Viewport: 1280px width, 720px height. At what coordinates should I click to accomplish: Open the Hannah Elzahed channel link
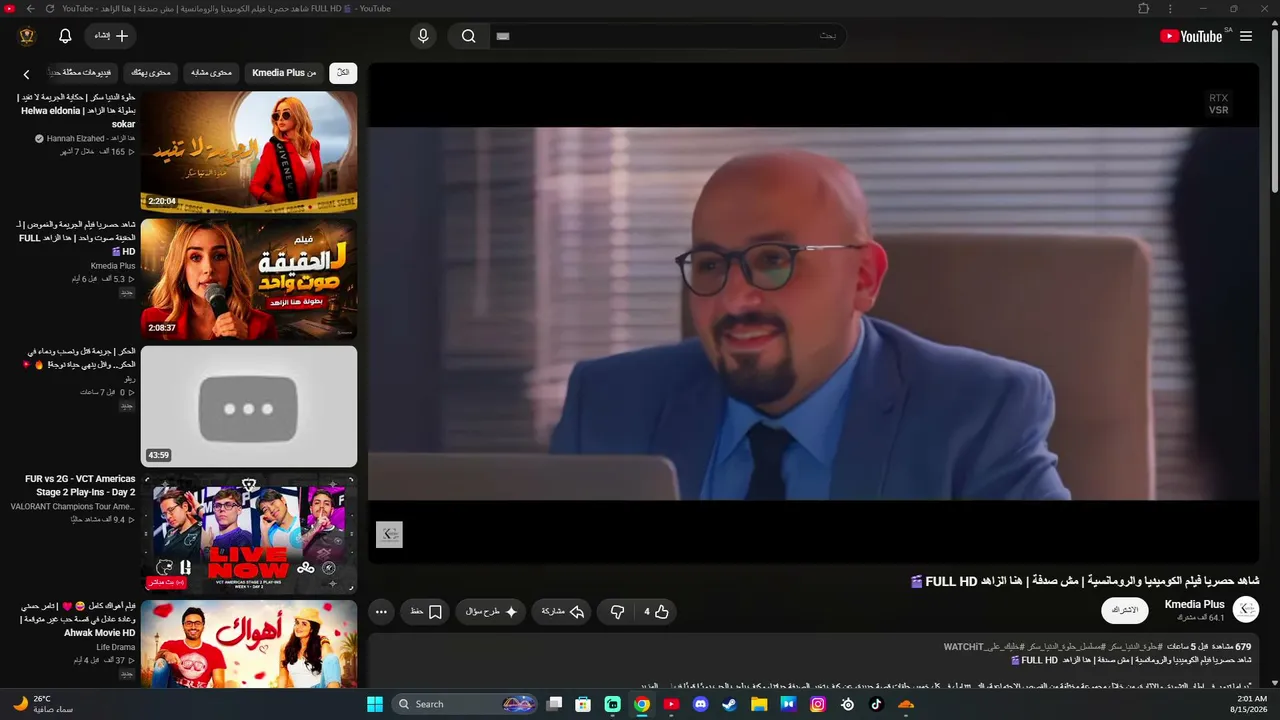91,138
